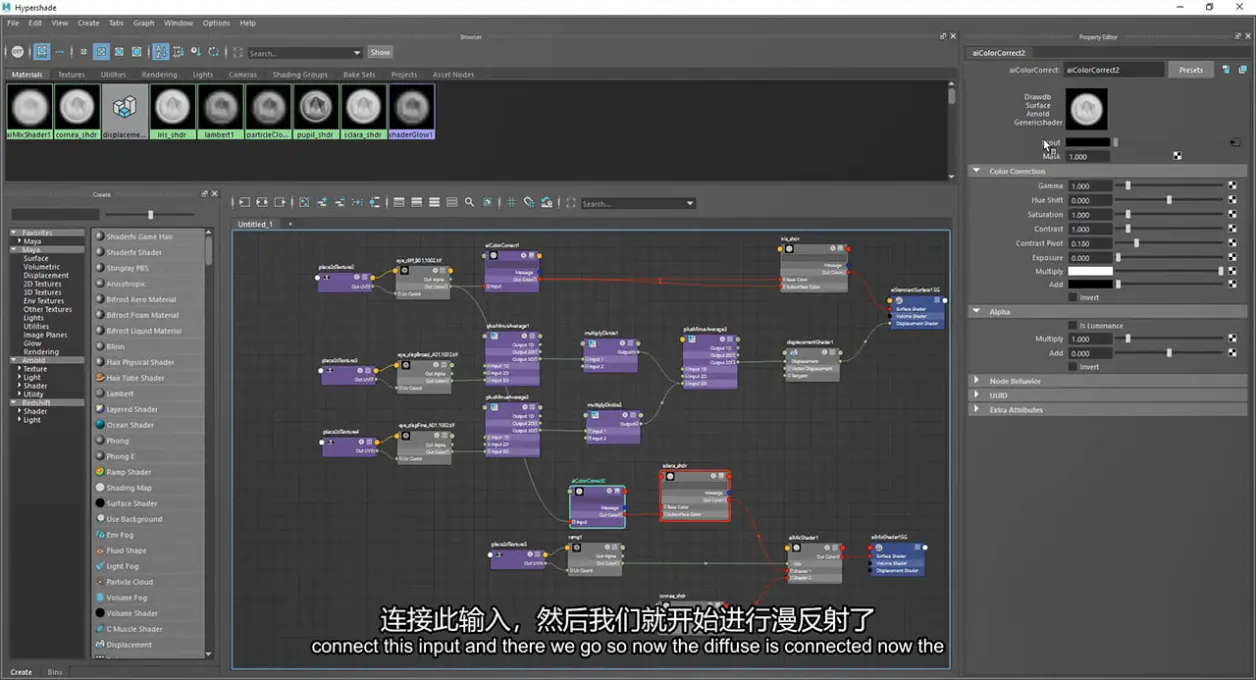Check the Is Luminance checkbox
This screenshot has height=680, width=1256.
tap(1073, 326)
